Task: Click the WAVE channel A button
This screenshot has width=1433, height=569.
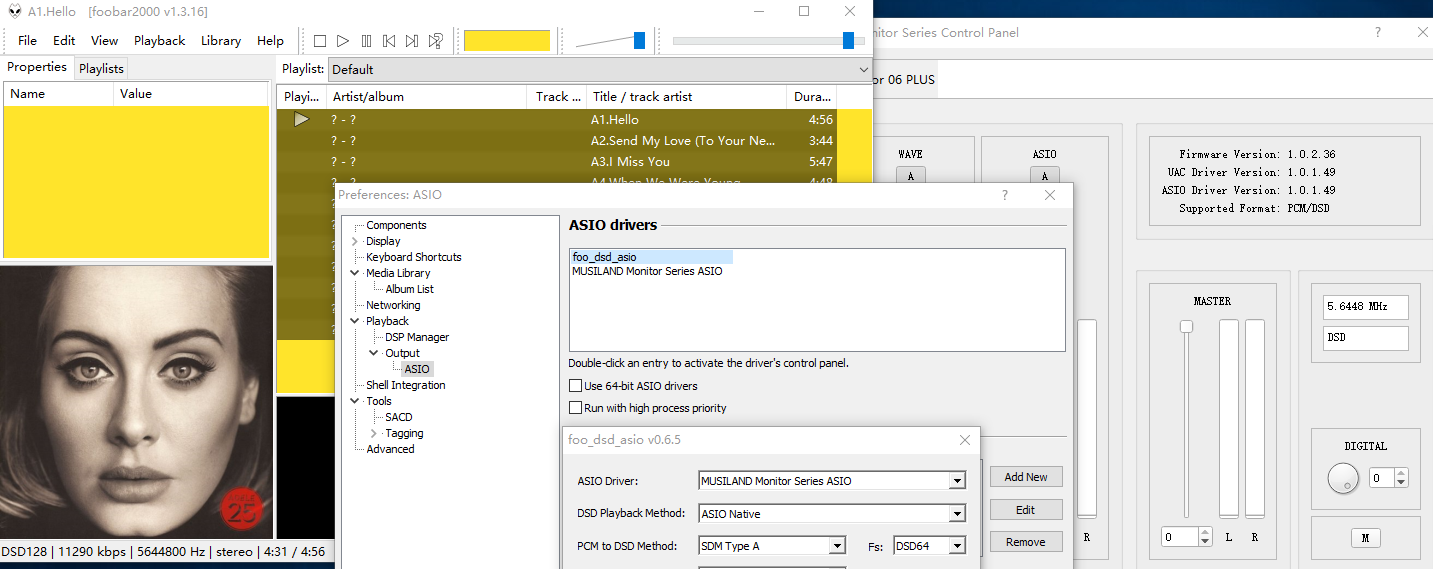Action: [910, 176]
